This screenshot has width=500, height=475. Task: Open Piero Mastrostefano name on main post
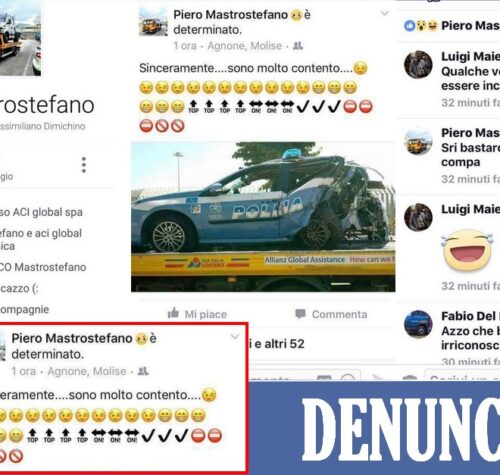pyautogui.click(x=230, y=15)
